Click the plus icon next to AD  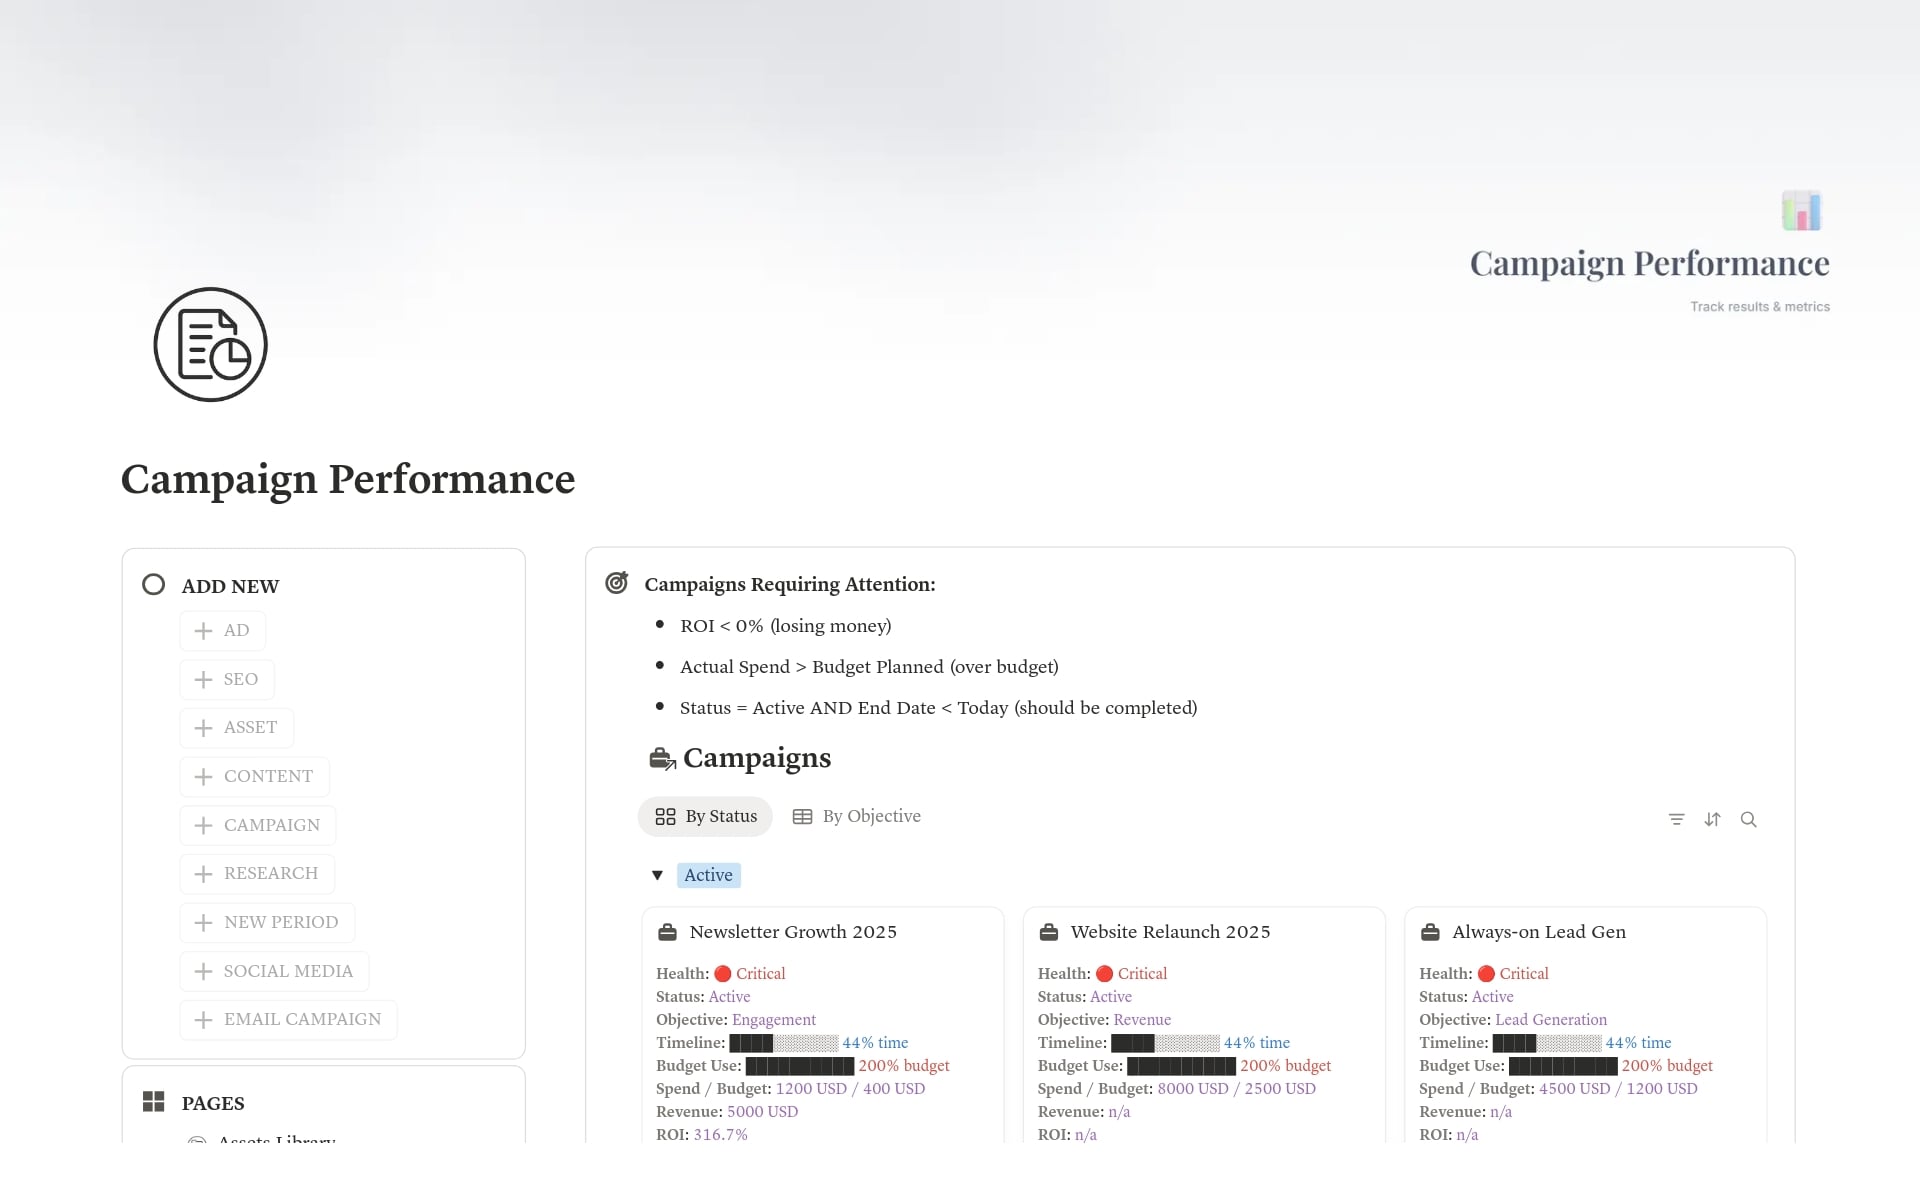tap(203, 631)
